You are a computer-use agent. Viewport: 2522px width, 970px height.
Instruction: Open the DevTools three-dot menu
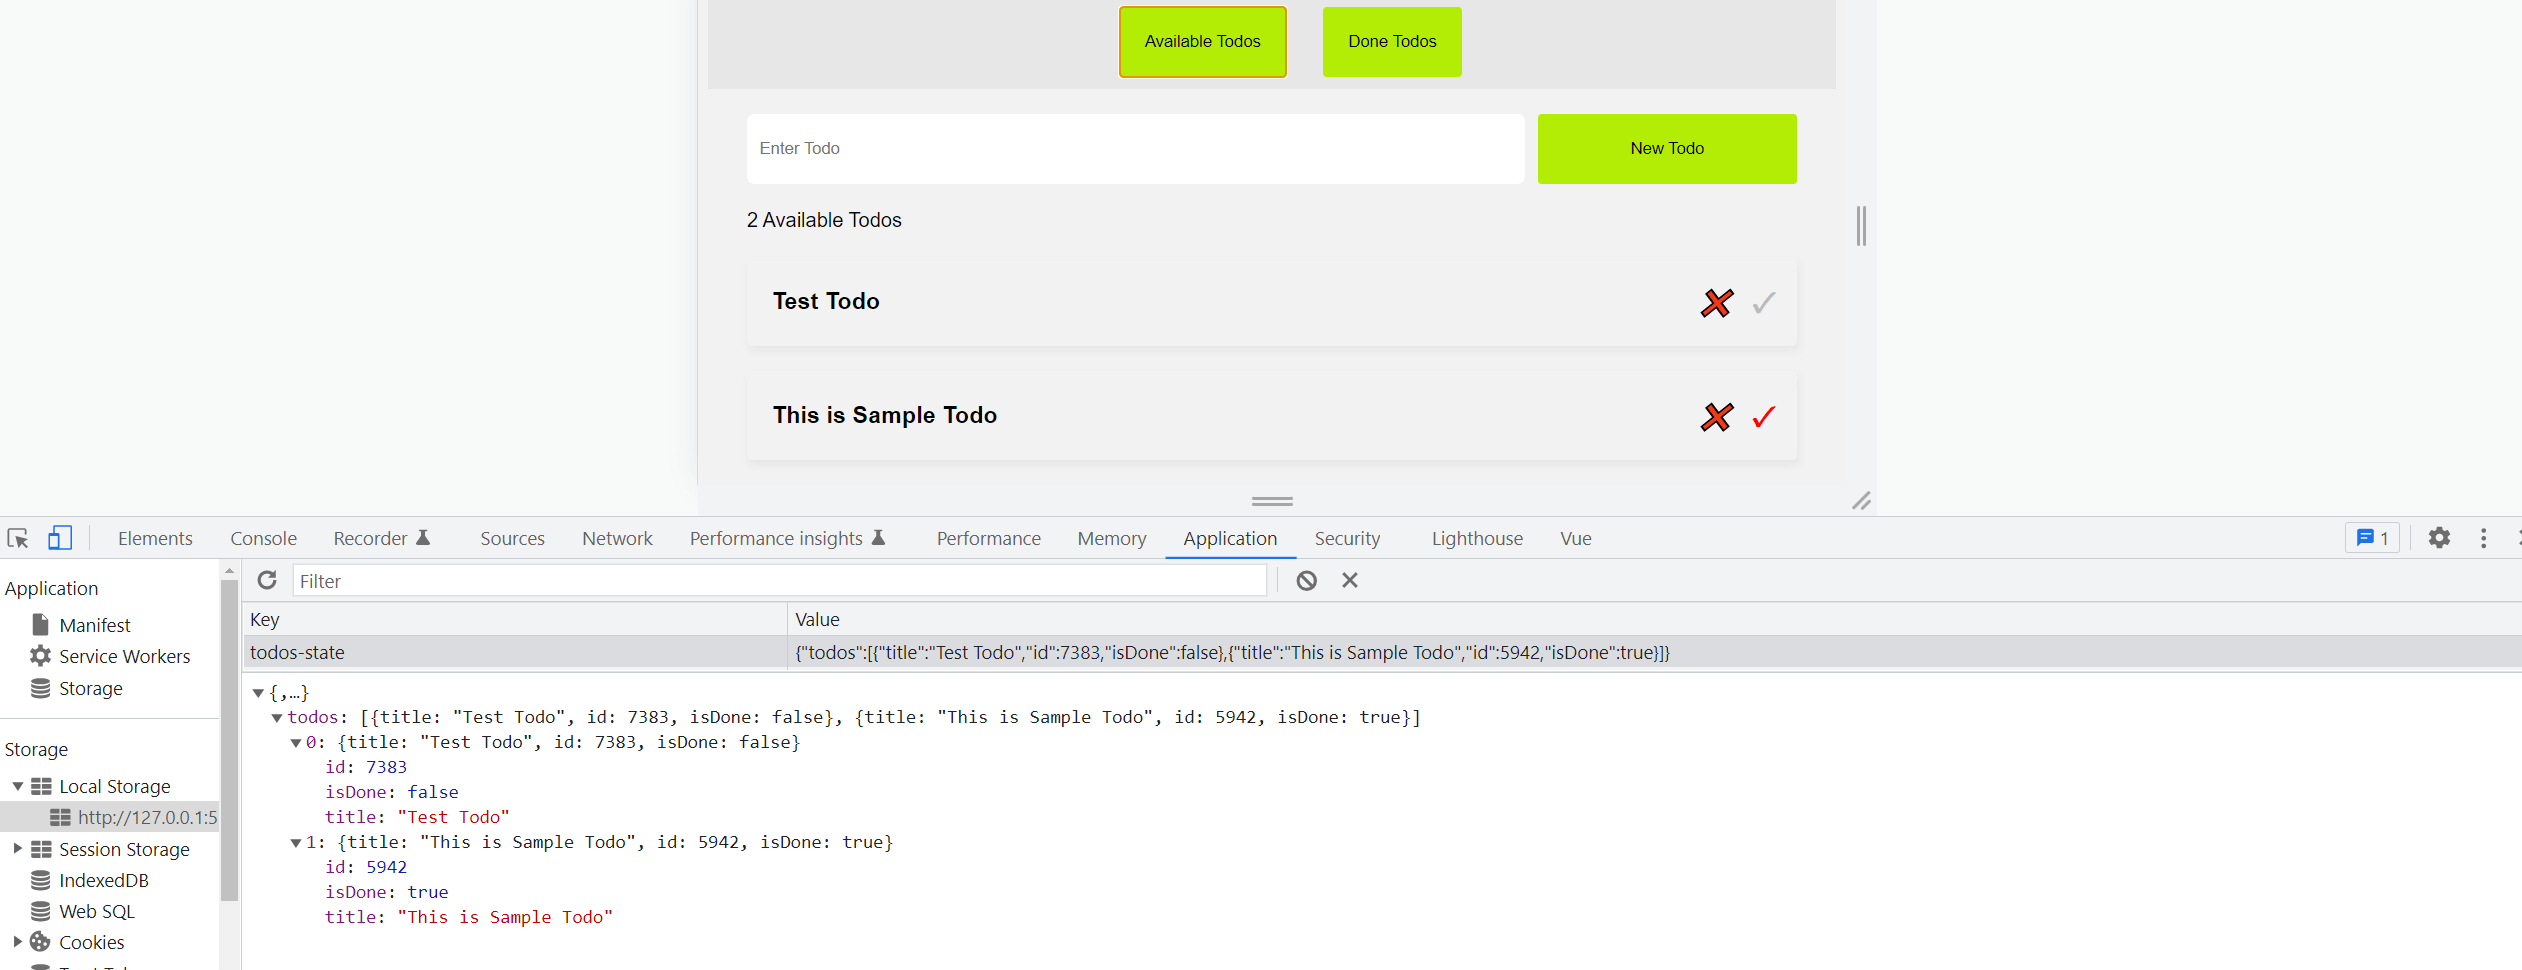point(2484,538)
